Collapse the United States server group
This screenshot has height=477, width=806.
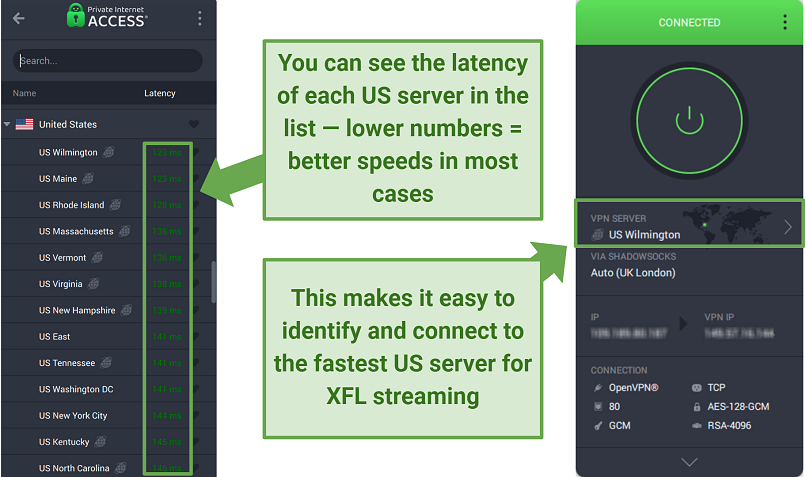[7, 124]
